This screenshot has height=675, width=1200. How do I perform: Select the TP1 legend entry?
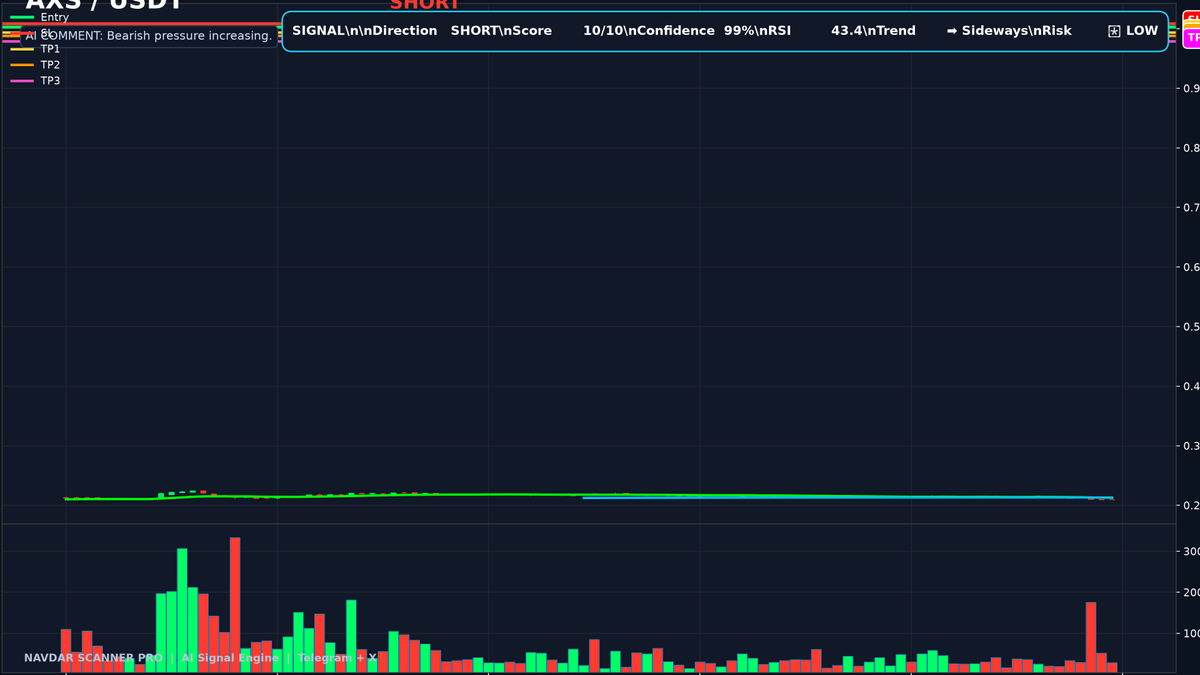coord(35,49)
